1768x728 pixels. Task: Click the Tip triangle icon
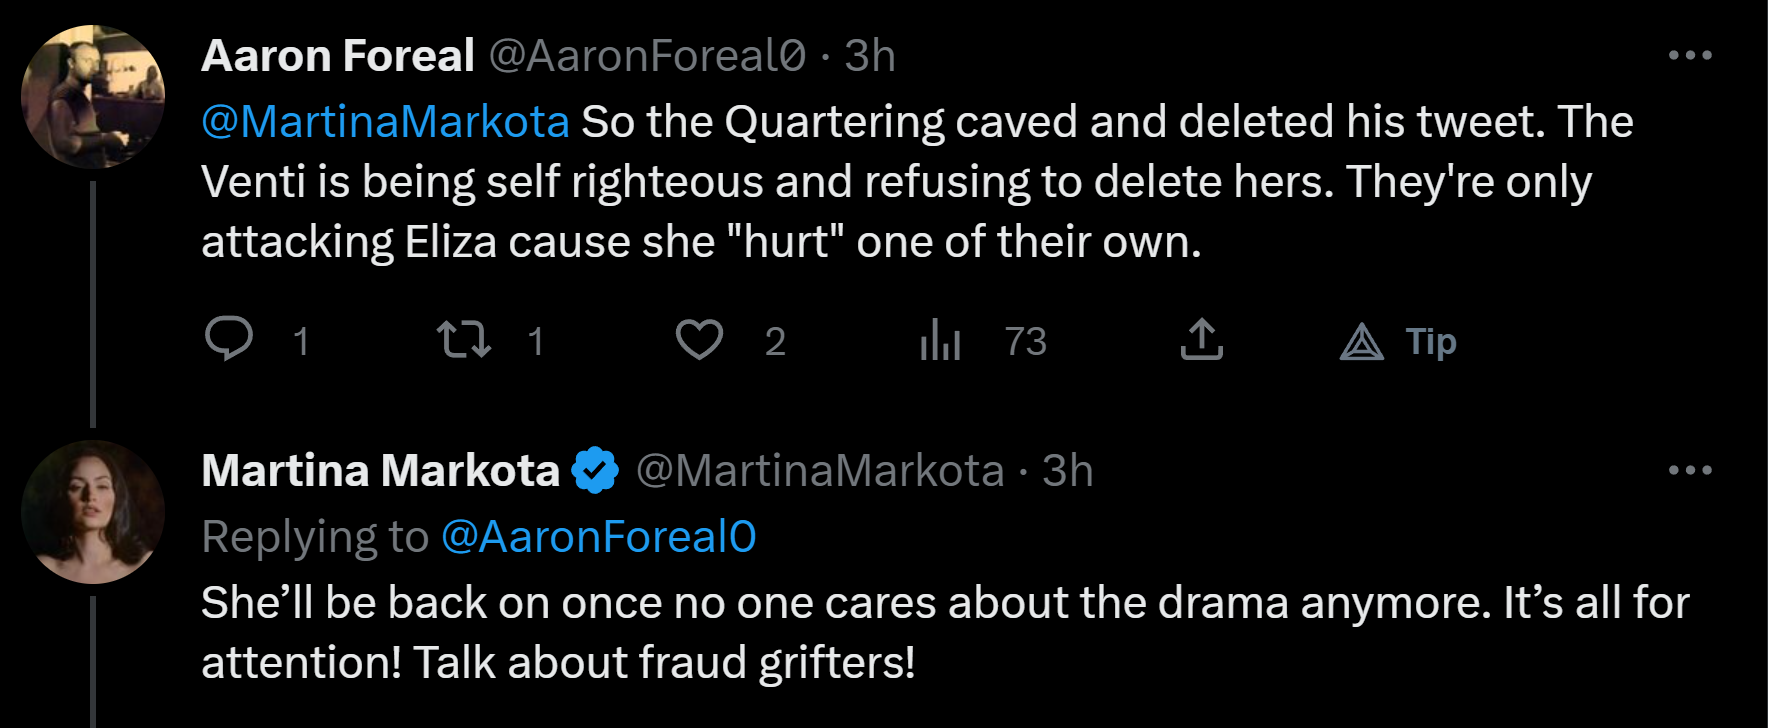point(1362,342)
